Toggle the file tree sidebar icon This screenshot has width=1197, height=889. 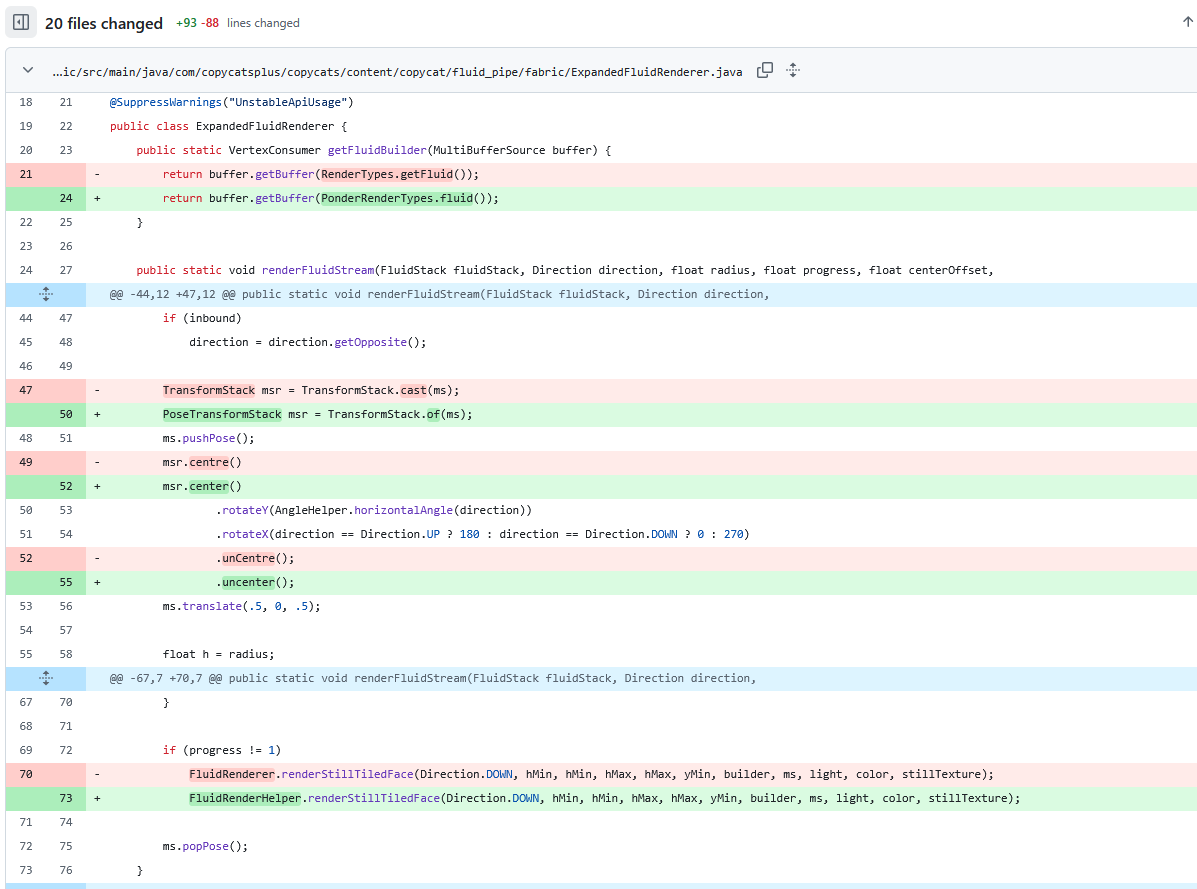21,22
